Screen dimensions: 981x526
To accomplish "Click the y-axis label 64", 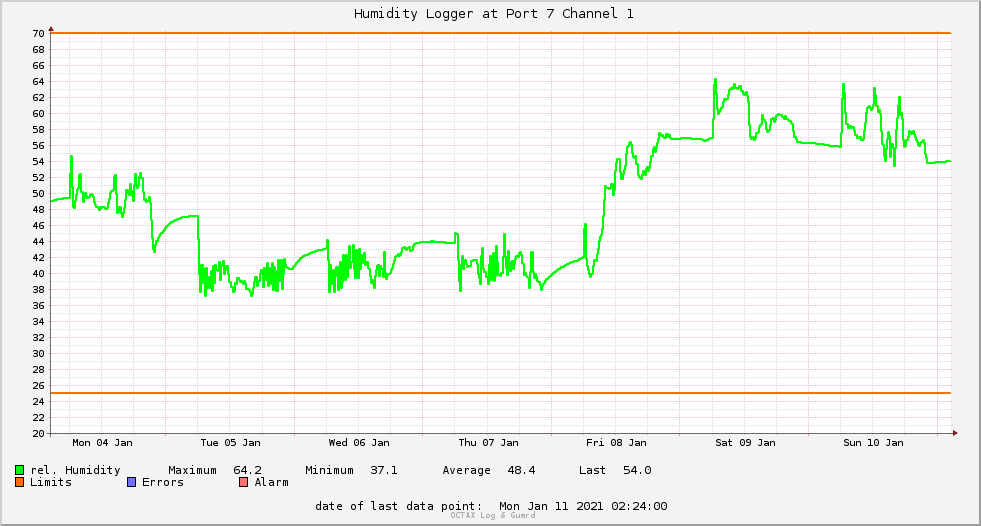I will [39, 82].
